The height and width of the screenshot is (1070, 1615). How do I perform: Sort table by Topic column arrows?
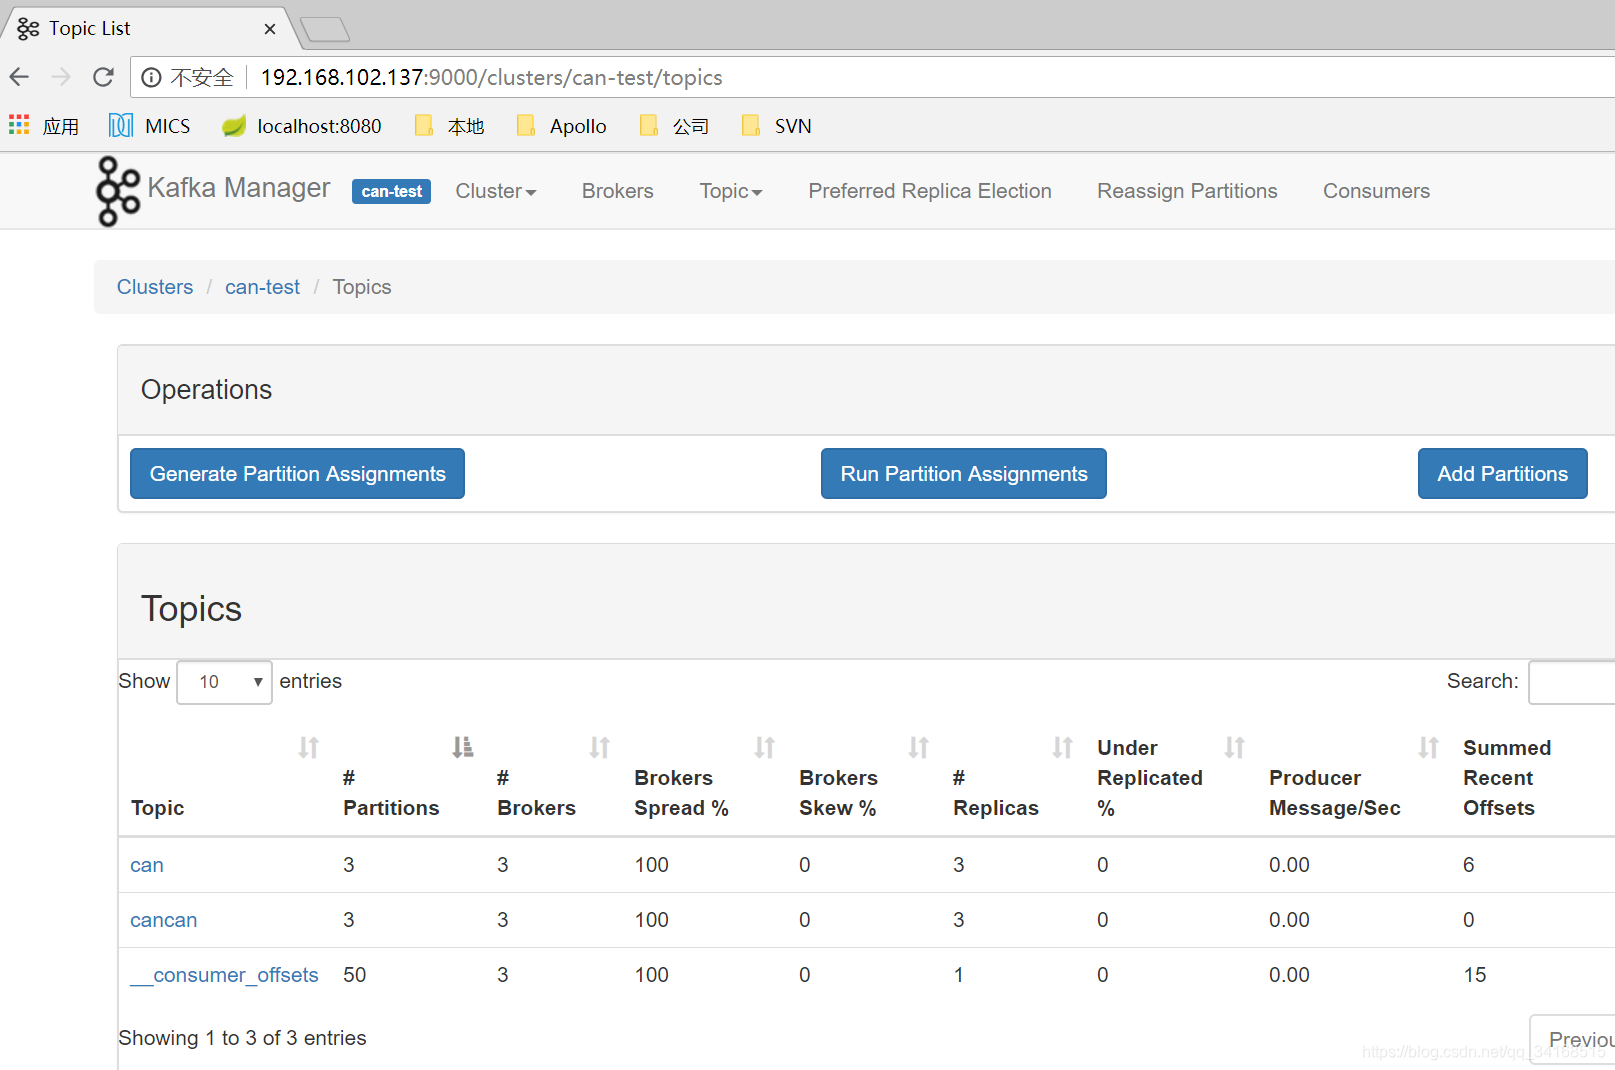309,747
